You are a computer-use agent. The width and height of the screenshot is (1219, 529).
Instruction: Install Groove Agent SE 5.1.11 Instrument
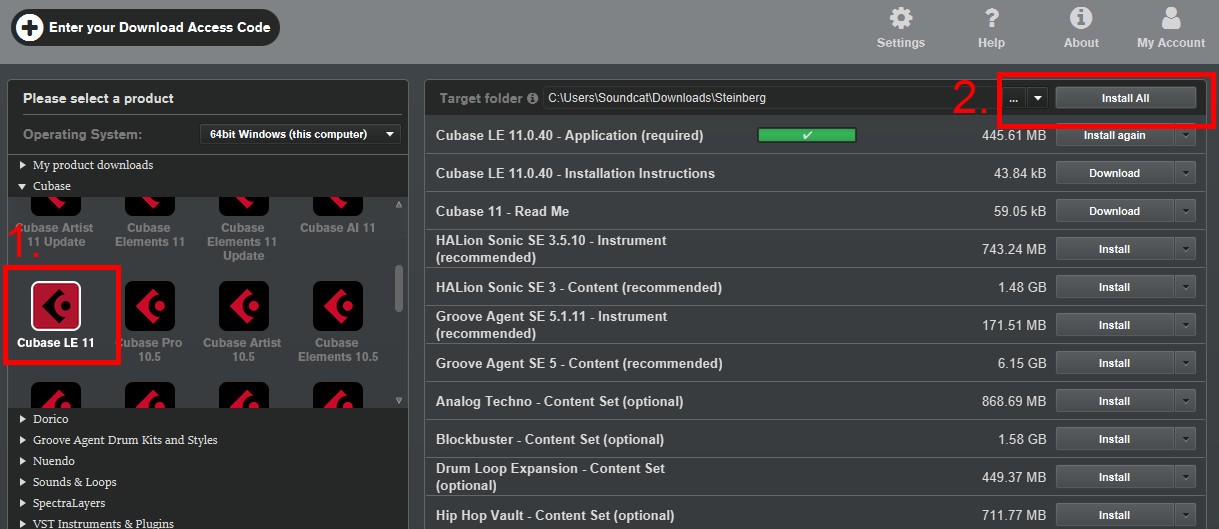click(1114, 325)
